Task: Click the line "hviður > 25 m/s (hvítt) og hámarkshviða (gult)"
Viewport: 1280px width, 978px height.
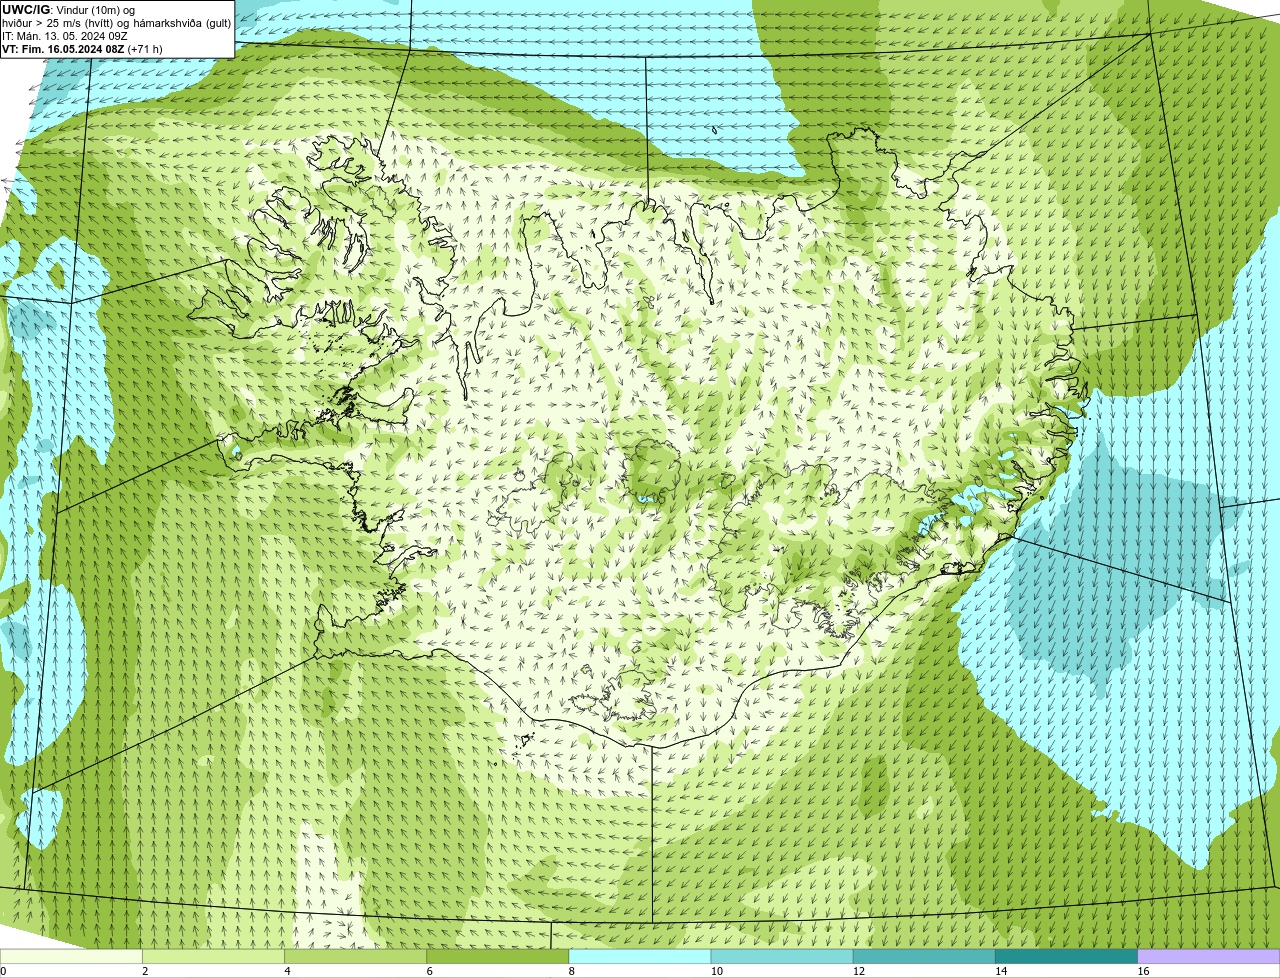Action: [x=116, y=22]
